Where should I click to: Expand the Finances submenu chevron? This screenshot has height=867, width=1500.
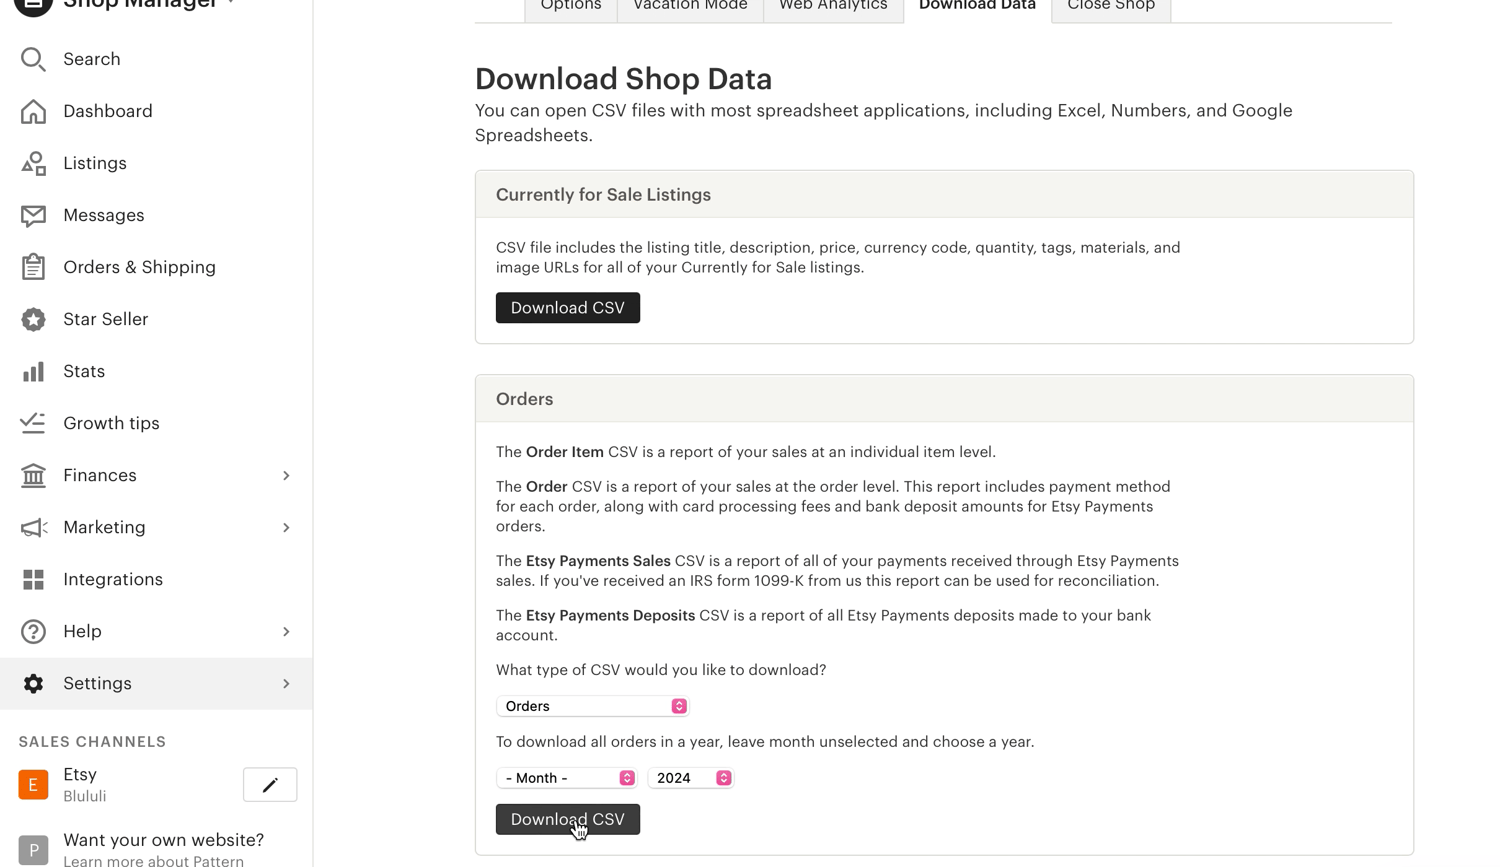(x=286, y=475)
